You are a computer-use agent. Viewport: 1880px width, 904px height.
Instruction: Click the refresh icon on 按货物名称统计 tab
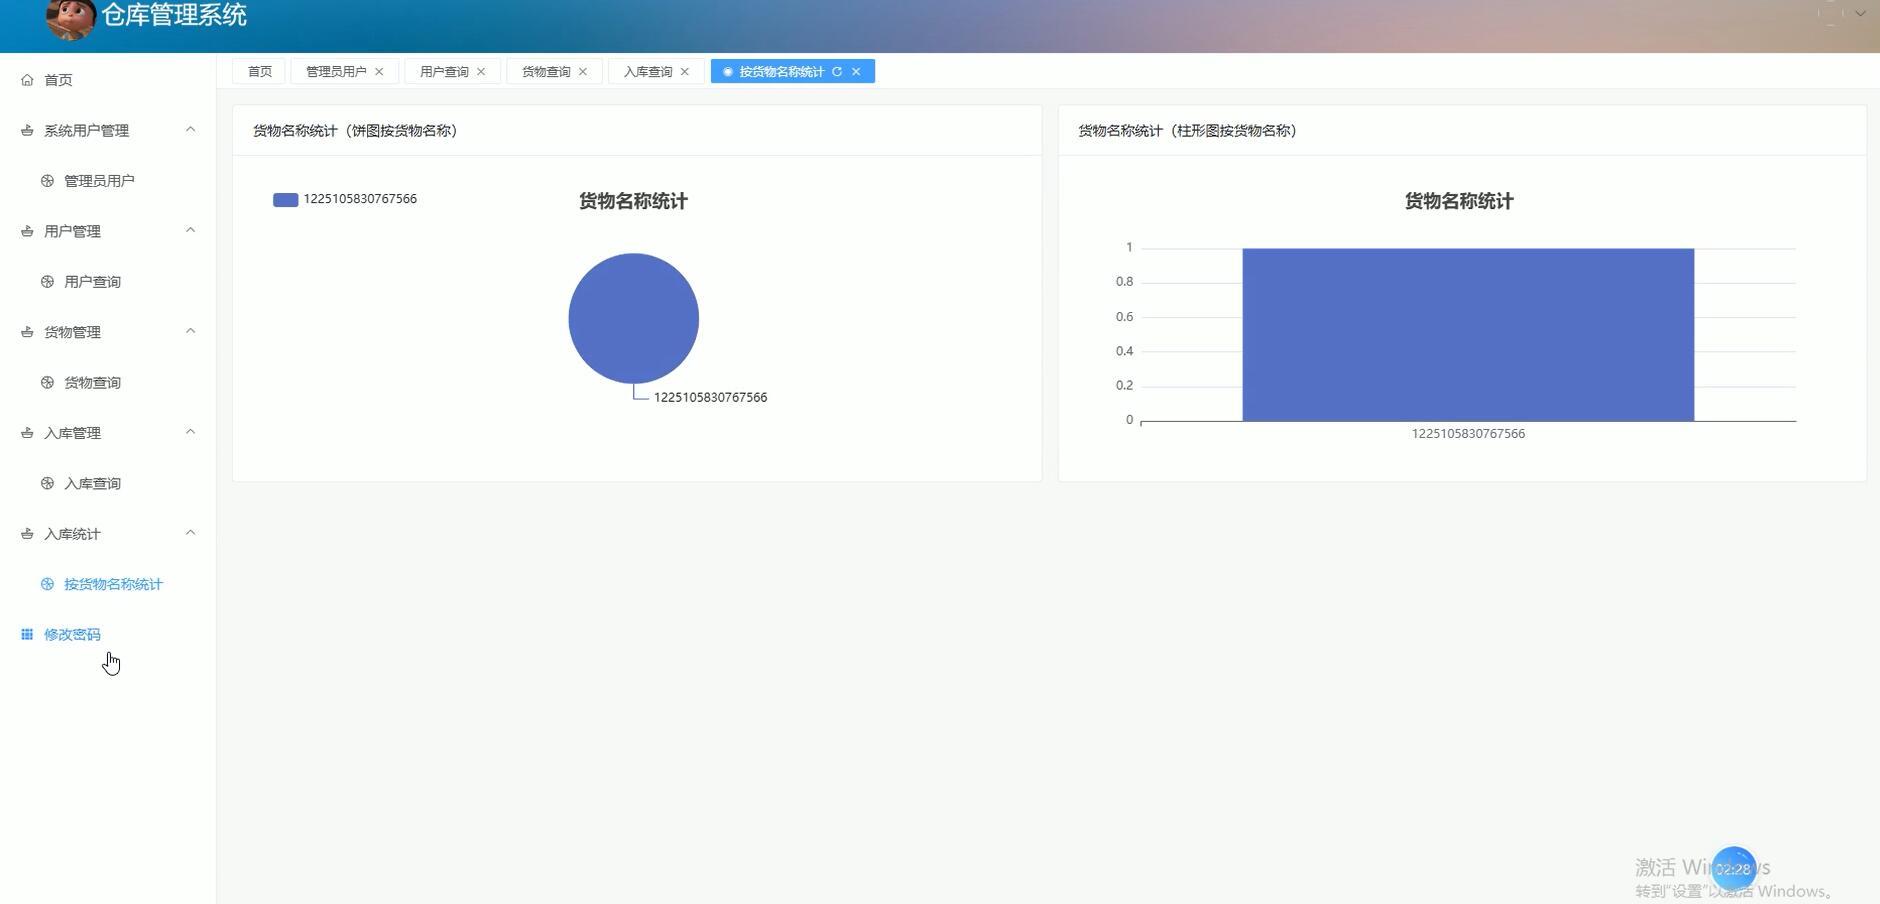point(837,71)
